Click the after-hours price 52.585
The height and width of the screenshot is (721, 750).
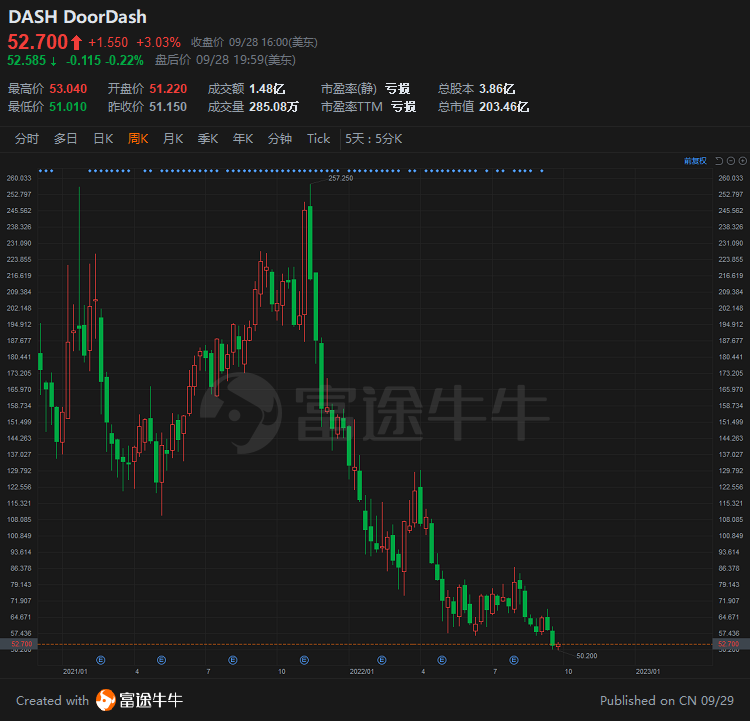point(26,60)
